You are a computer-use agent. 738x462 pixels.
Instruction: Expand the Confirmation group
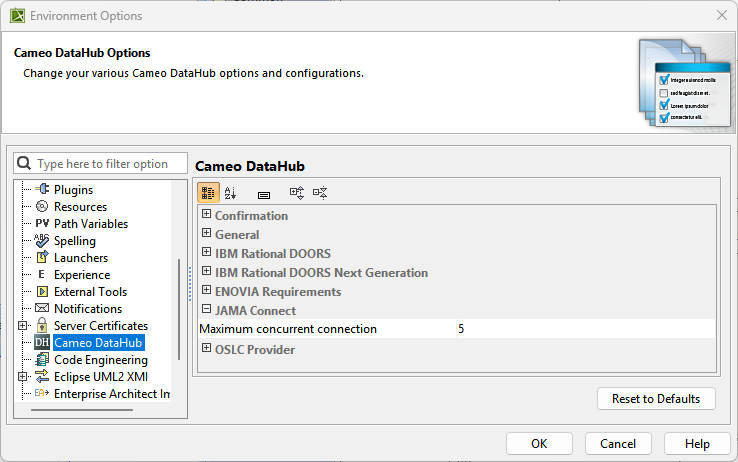(207, 215)
